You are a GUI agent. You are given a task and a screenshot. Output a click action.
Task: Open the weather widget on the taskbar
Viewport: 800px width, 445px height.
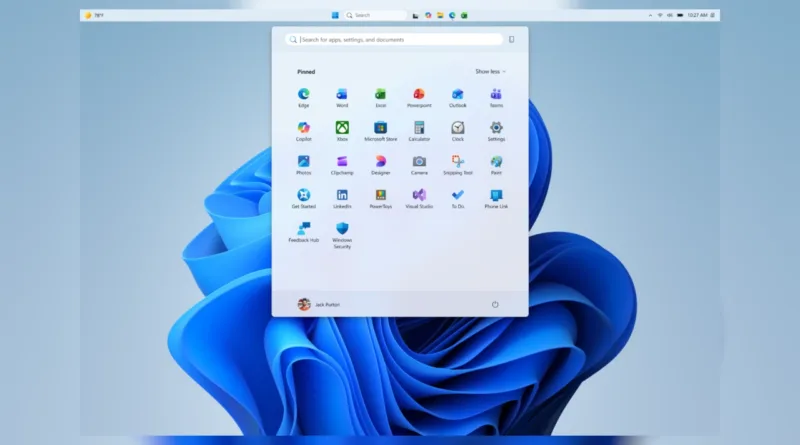pos(94,15)
